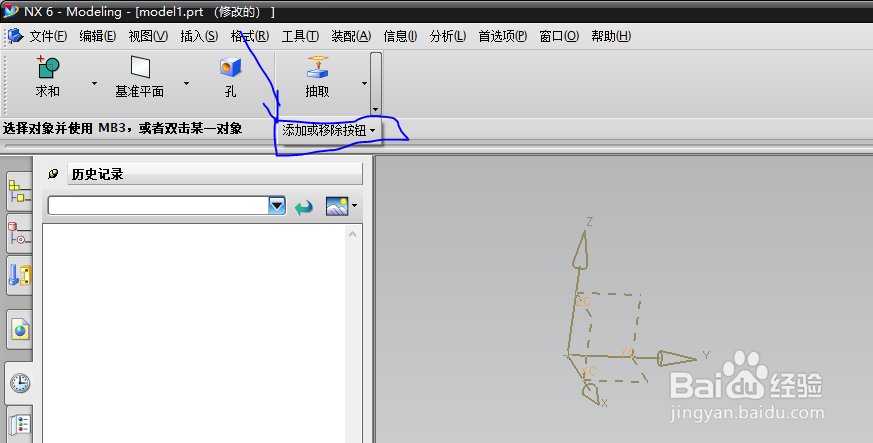
Task: Open the 添加或移除按钮 dropdown
Action: tap(328, 131)
